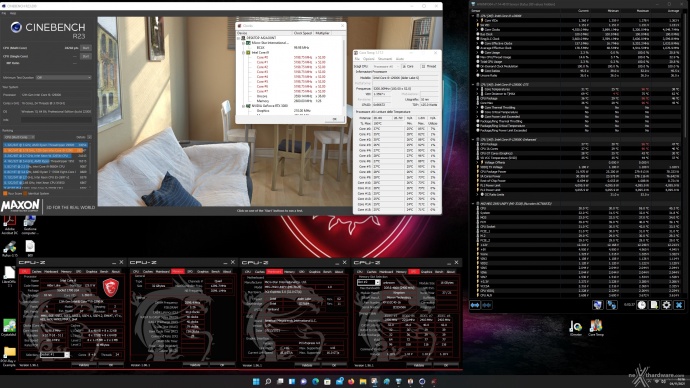This screenshot has height=388, width=690.
Task: Expand Core Usage row in HWiNFO
Action: 477,52
